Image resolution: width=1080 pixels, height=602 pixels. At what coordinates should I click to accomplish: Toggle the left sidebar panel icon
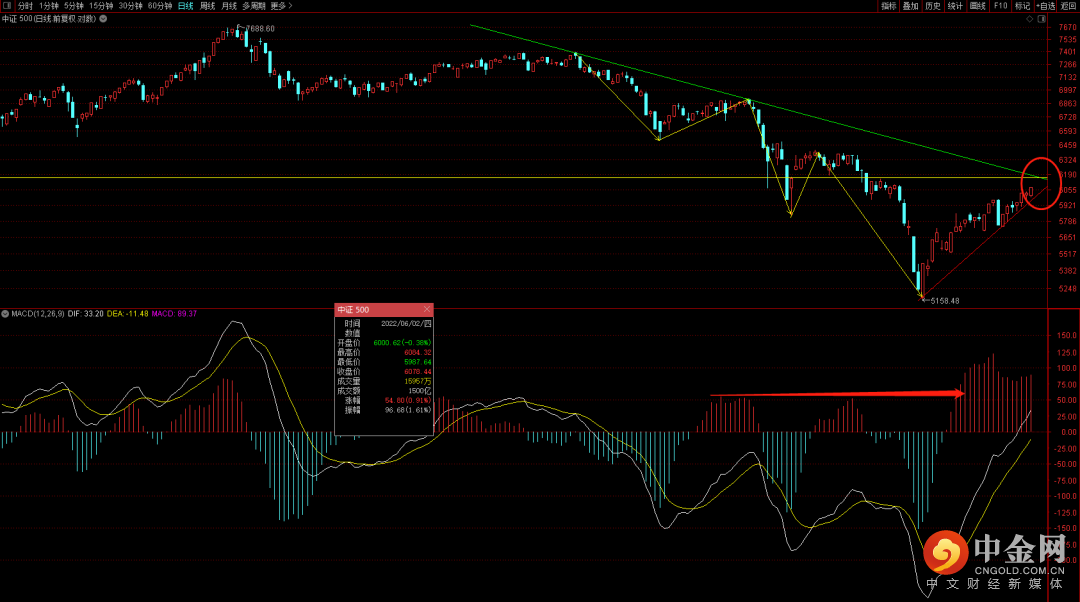7,6
